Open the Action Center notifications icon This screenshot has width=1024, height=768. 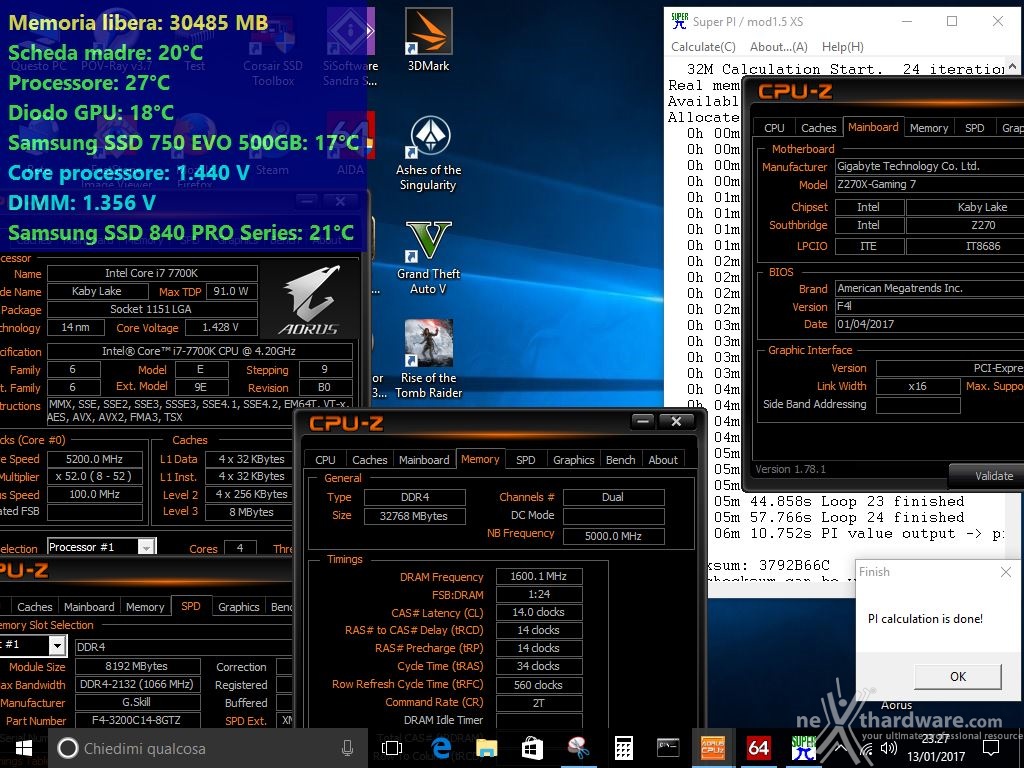coord(991,748)
